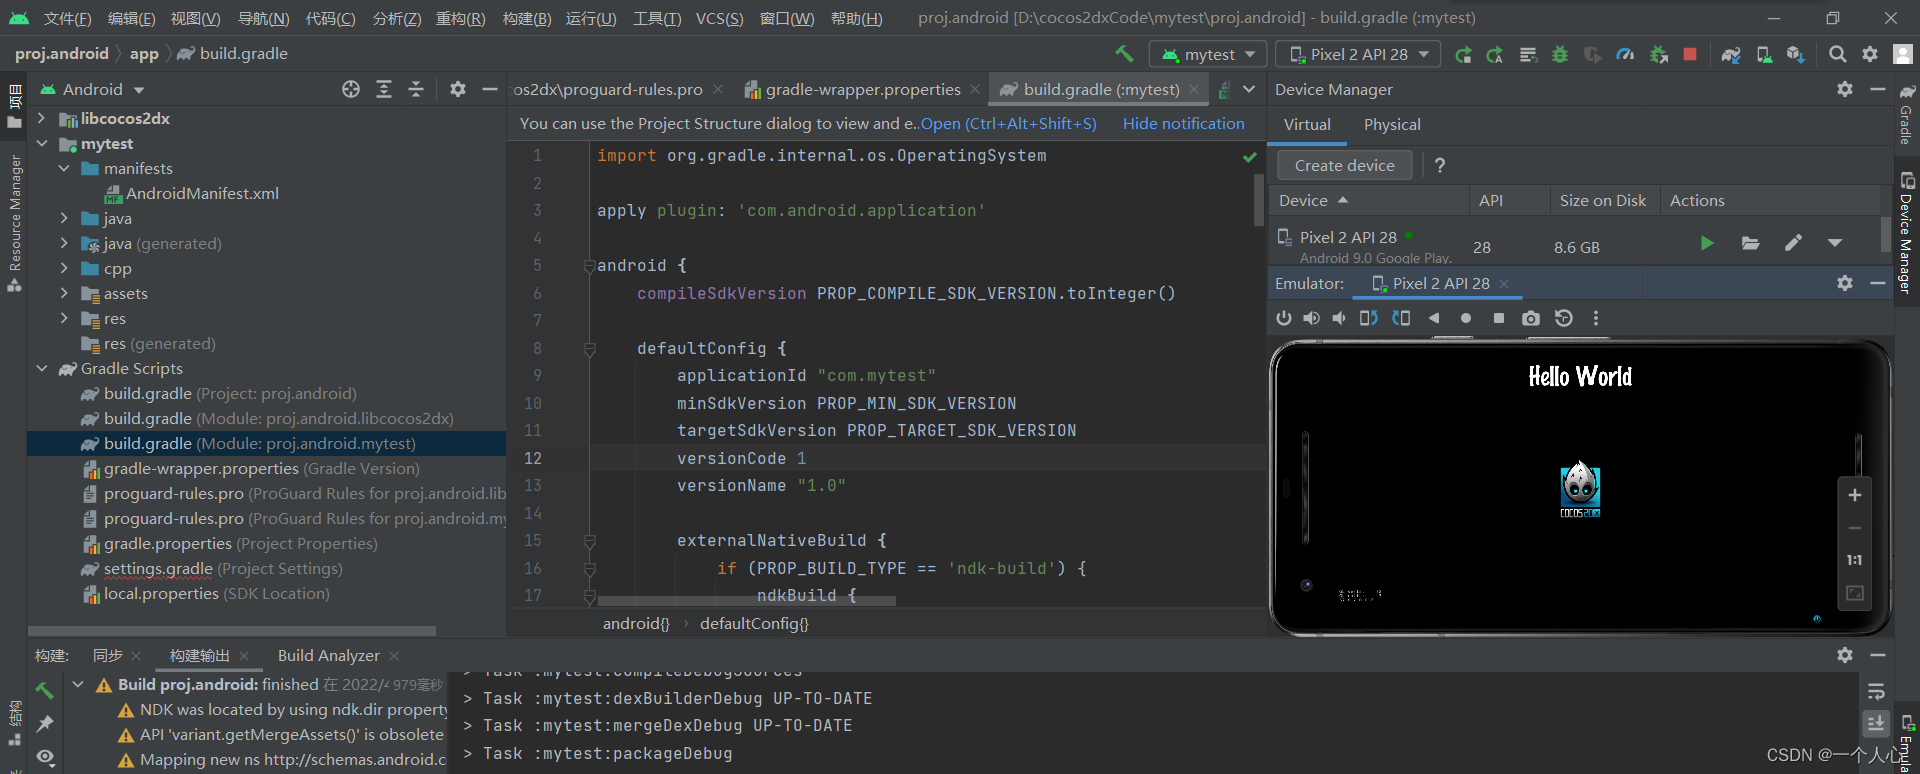Collapse the manifests folder
This screenshot has height=774, width=1920.
tap(64, 168)
